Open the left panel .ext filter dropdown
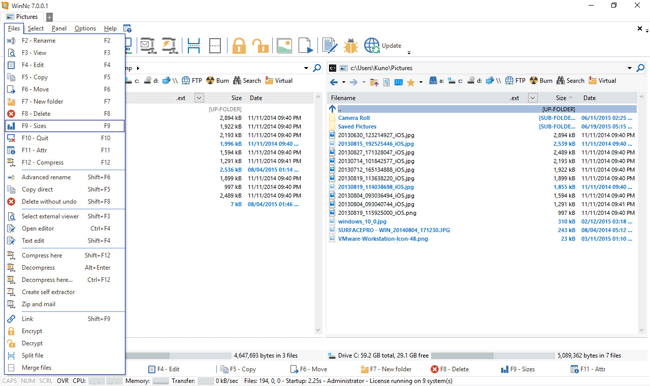The height and width of the screenshot is (386, 650). pos(199,98)
